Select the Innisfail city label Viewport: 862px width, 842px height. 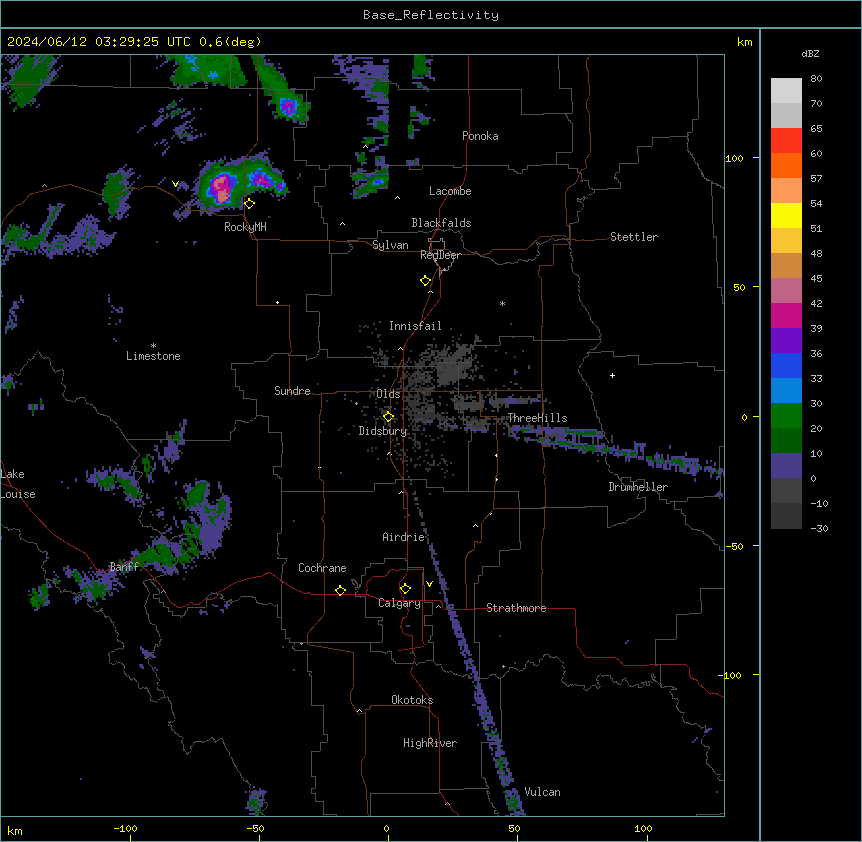[415, 326]
